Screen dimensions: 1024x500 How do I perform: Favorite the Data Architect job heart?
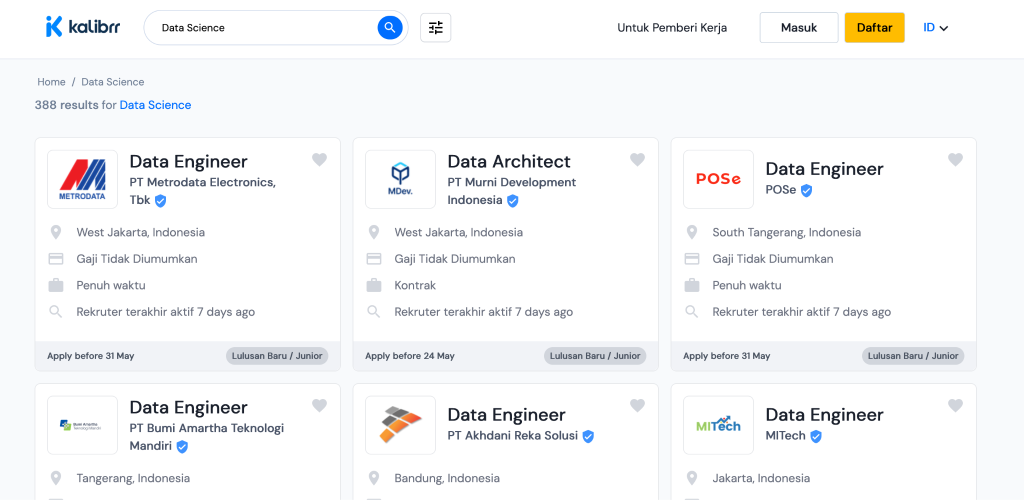coord(637,159)
